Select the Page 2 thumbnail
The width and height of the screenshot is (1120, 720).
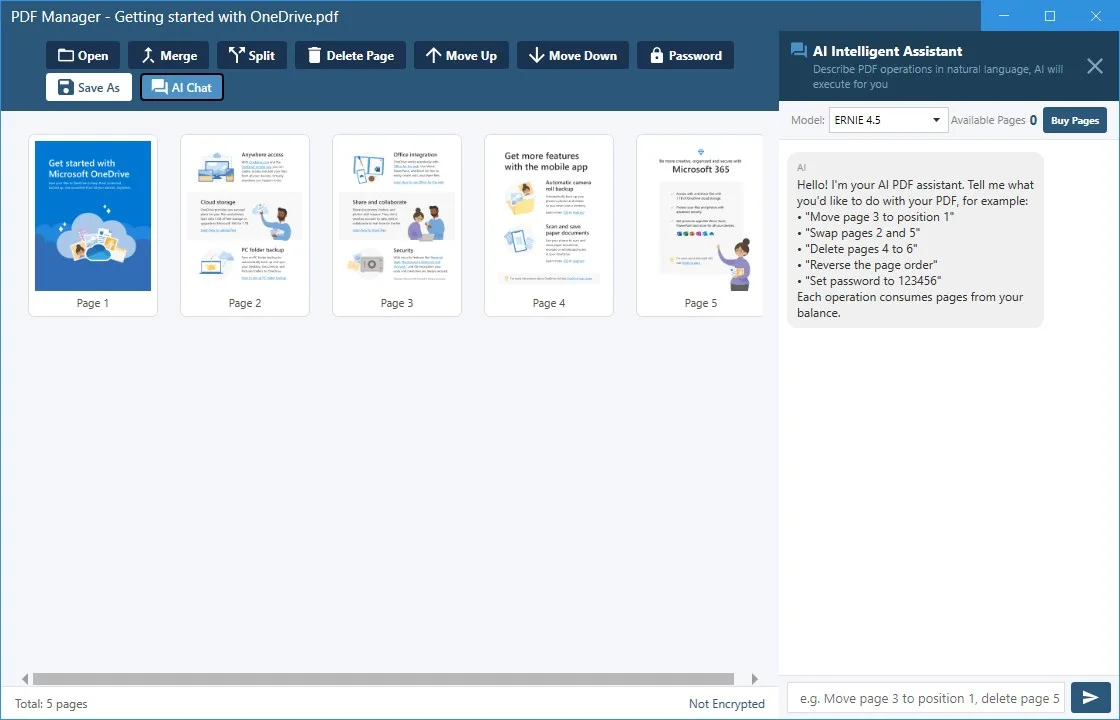click(x=245, y=226)
